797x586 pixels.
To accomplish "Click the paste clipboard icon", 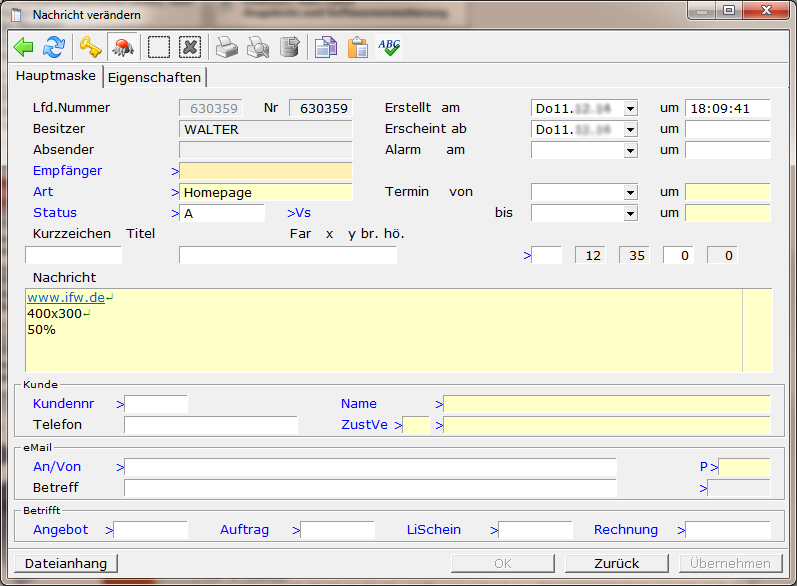I will click(x=357, y=47).
